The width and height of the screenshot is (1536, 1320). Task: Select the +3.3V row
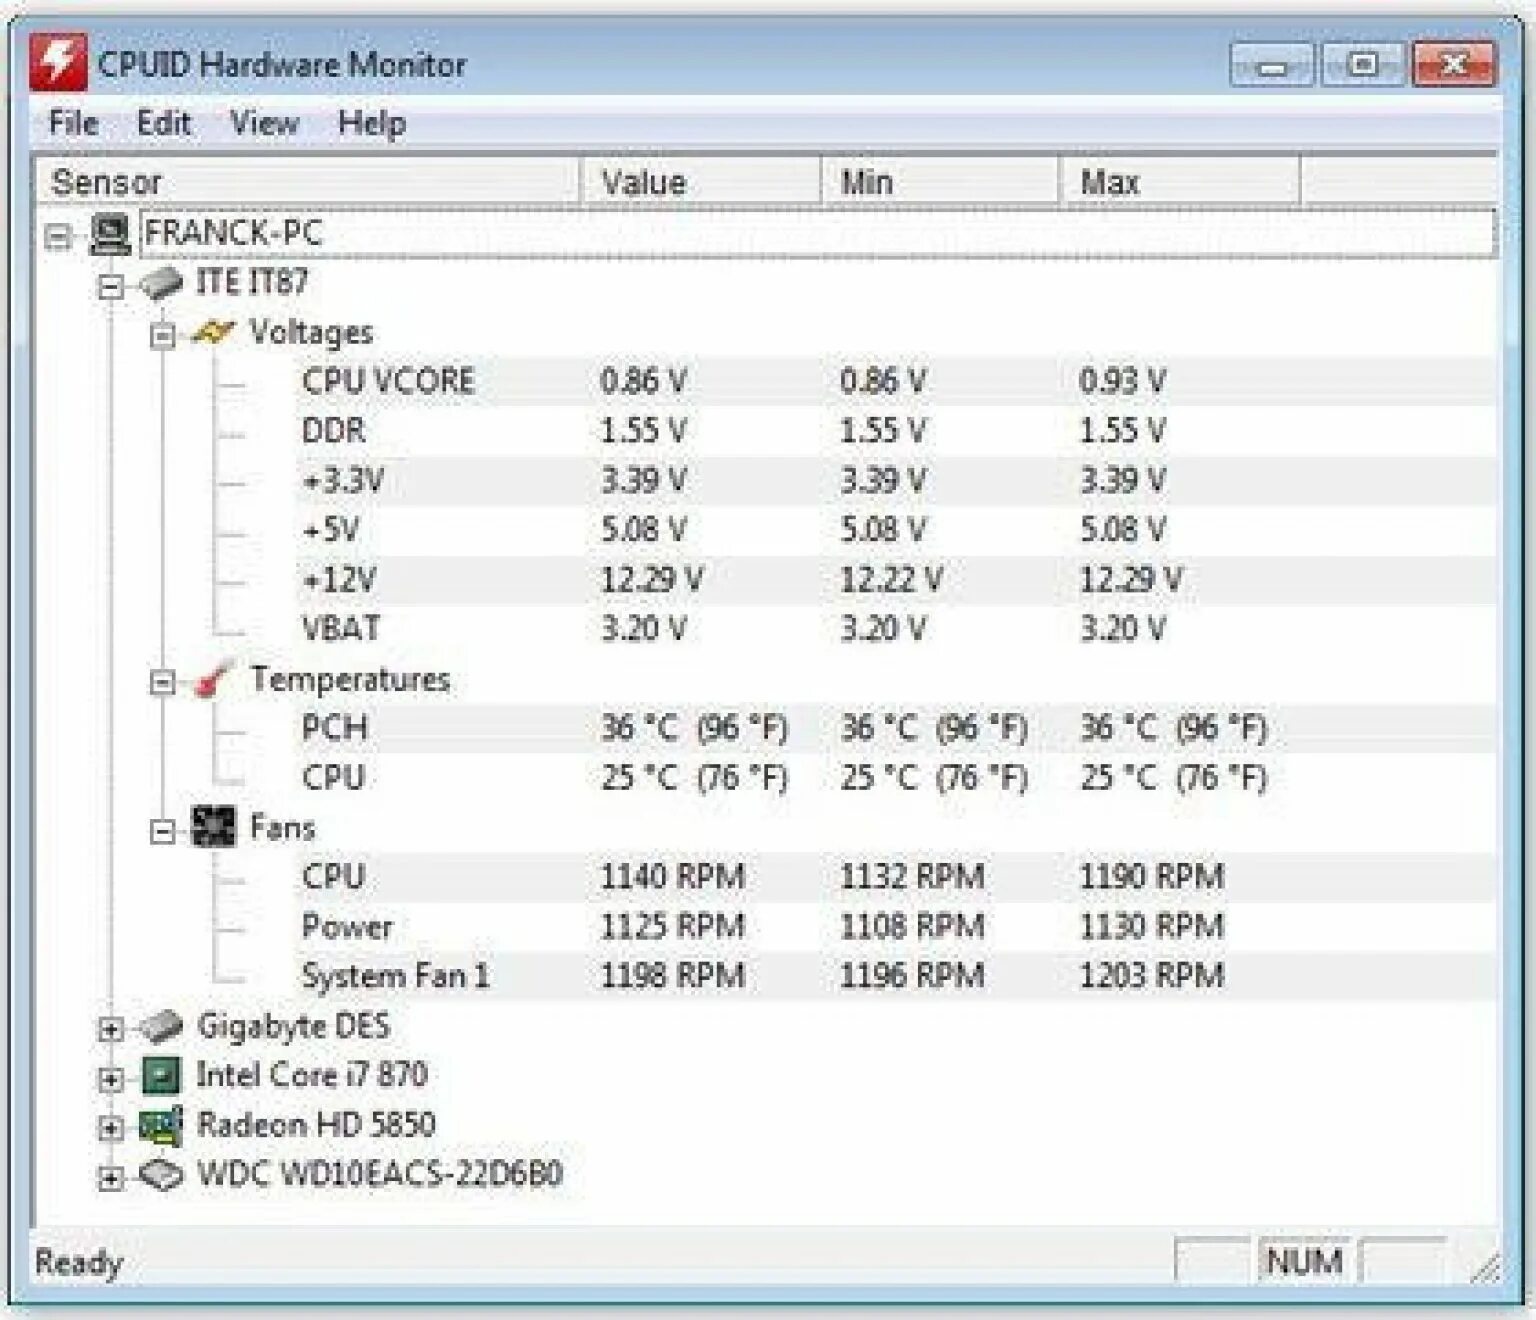[896, 480]
